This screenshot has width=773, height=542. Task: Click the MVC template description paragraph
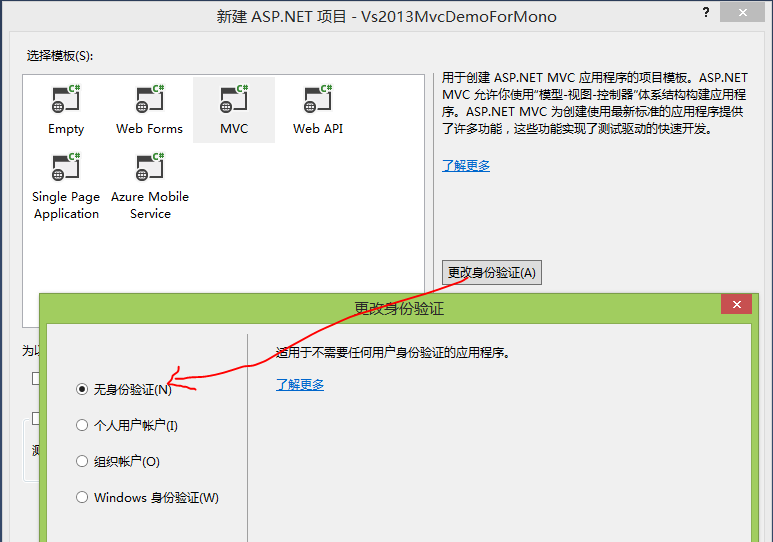coord(595,103)
